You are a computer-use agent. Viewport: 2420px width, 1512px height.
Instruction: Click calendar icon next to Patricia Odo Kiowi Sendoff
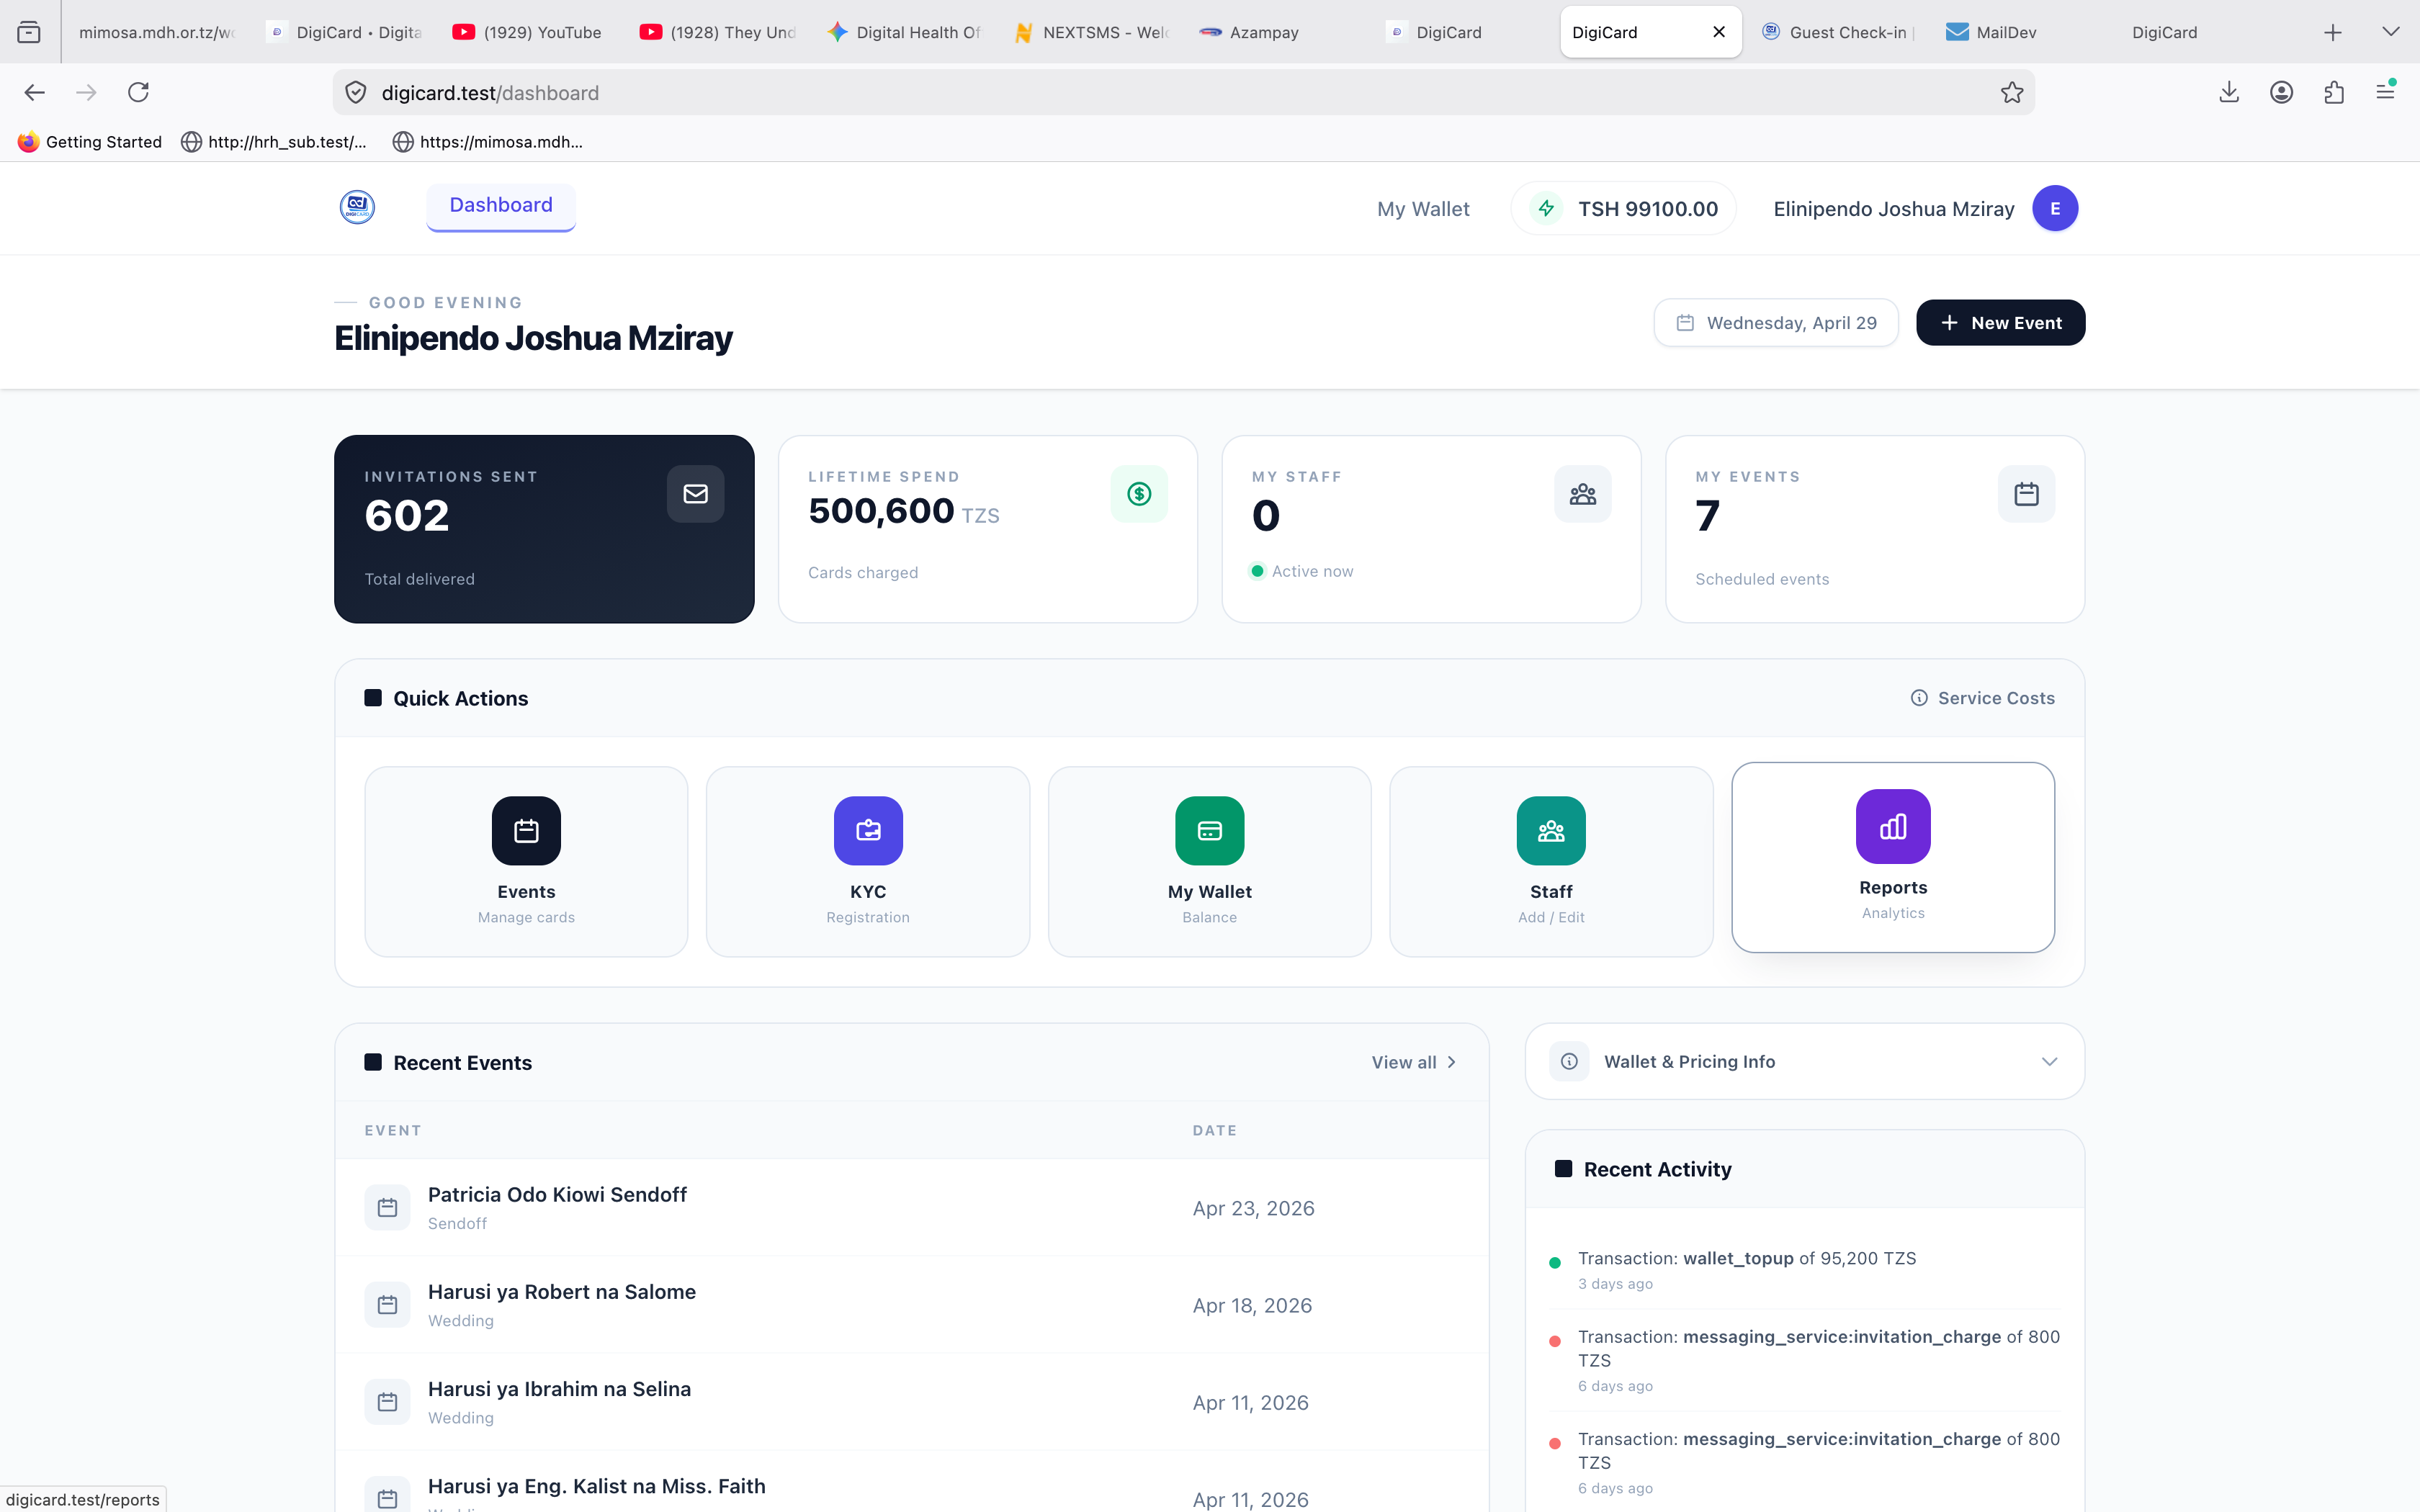[387, 1208]
